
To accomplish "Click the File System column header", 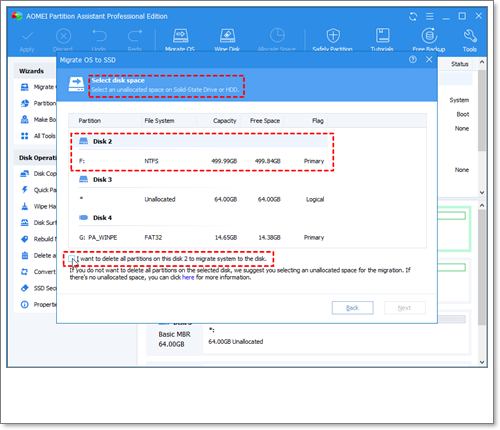I will tap(159, 121).
